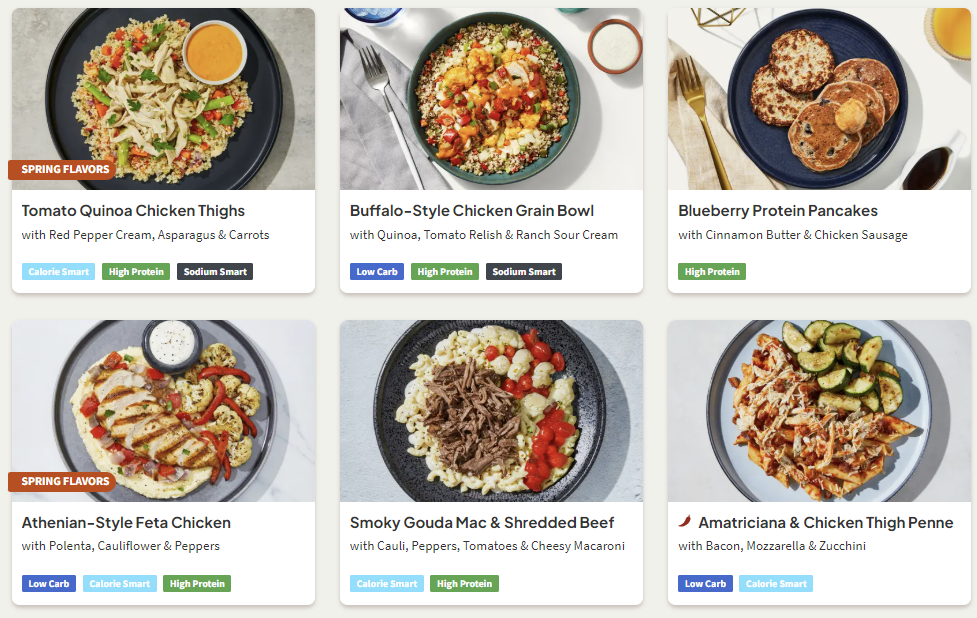View the Smoky Gouda Mac photo
This screenshot has height=618, width=977.
coord(491,411)
